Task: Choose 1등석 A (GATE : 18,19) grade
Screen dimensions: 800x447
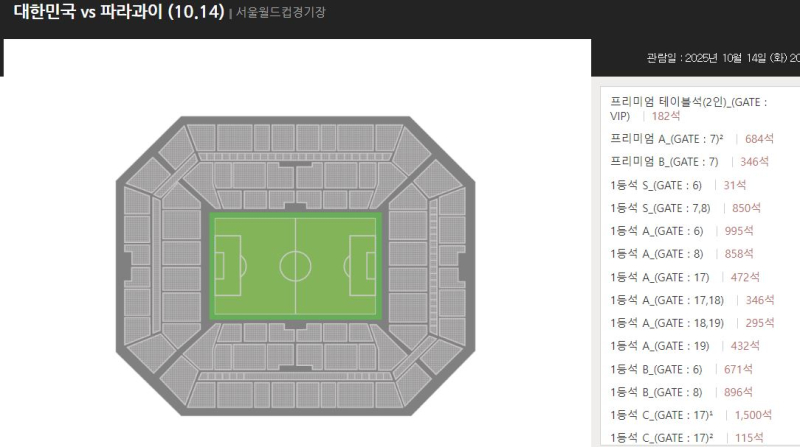Action: pos(666,323)
